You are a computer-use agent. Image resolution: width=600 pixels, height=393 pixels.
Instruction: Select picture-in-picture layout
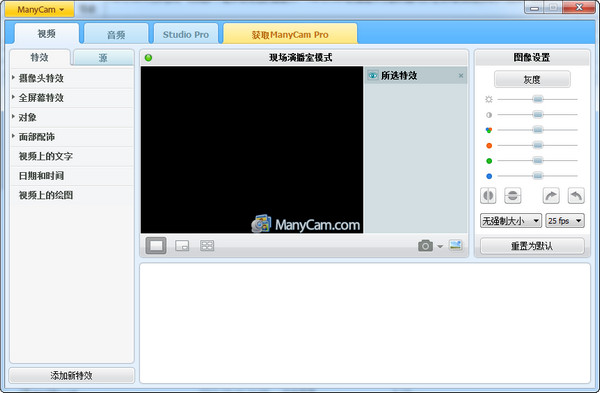point(182,246)
